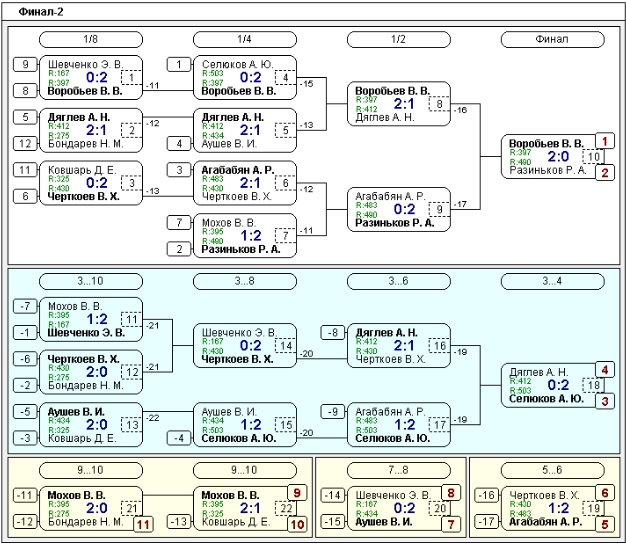Select the 1:2 score of Мохов vs Разиньков
626x544 pixels.
pos(251,235)
